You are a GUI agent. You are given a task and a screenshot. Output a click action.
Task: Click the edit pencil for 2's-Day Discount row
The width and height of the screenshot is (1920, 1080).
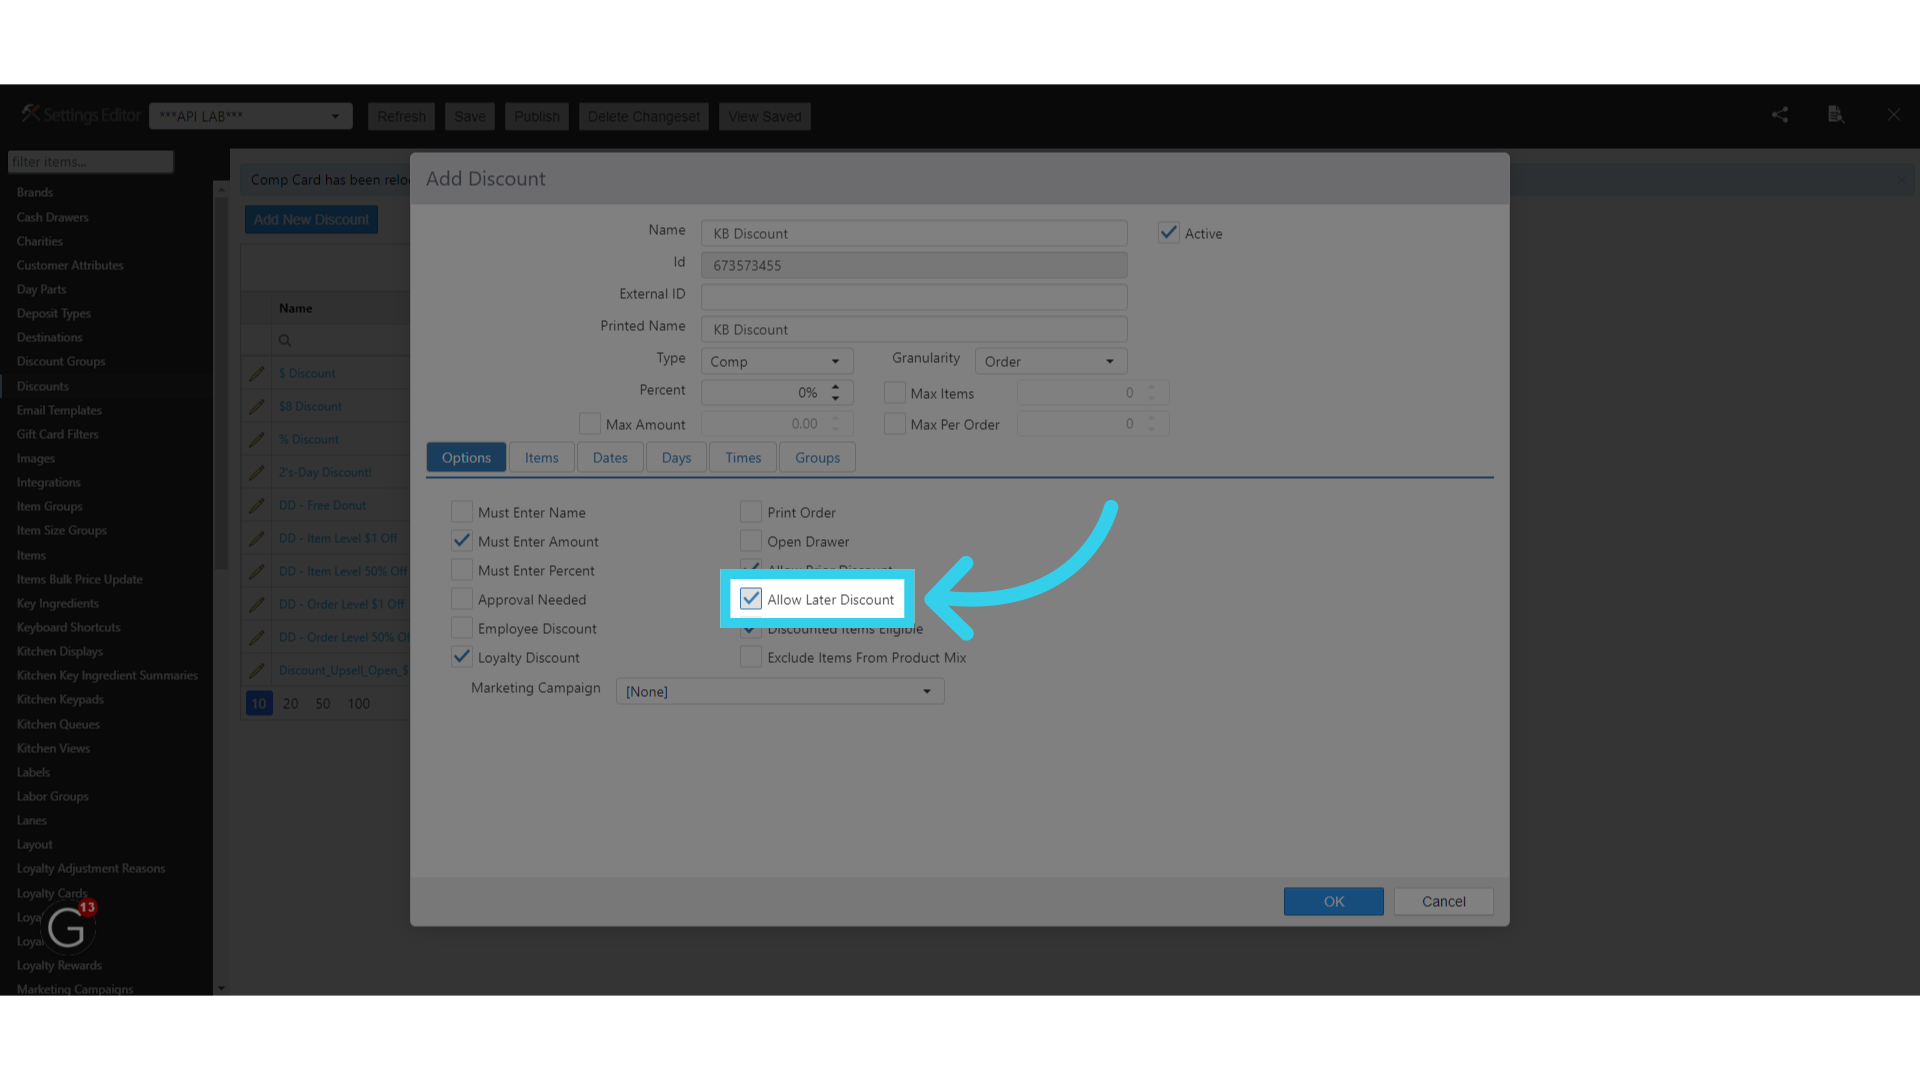coord(257,472)
